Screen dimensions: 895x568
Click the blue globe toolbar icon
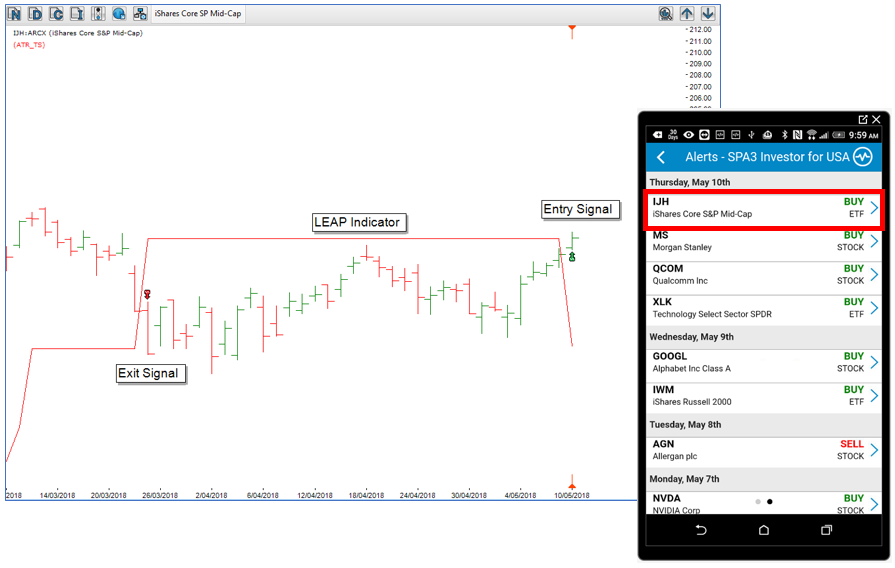coord(119,14)
